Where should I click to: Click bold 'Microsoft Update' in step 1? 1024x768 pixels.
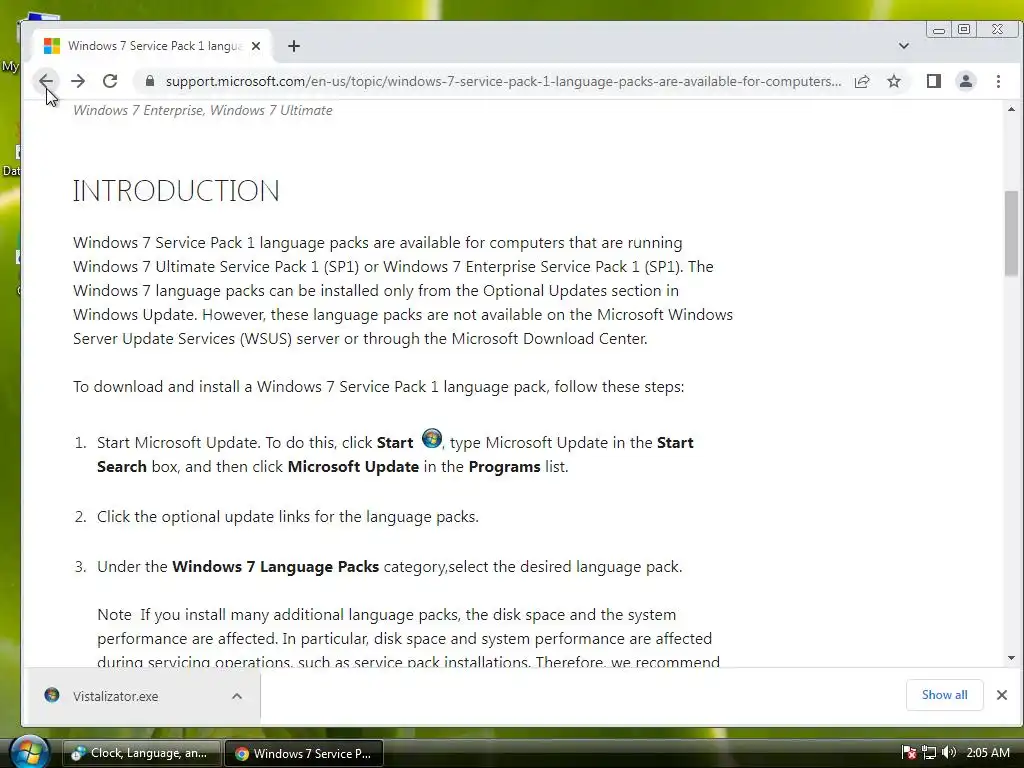(353, 467)
